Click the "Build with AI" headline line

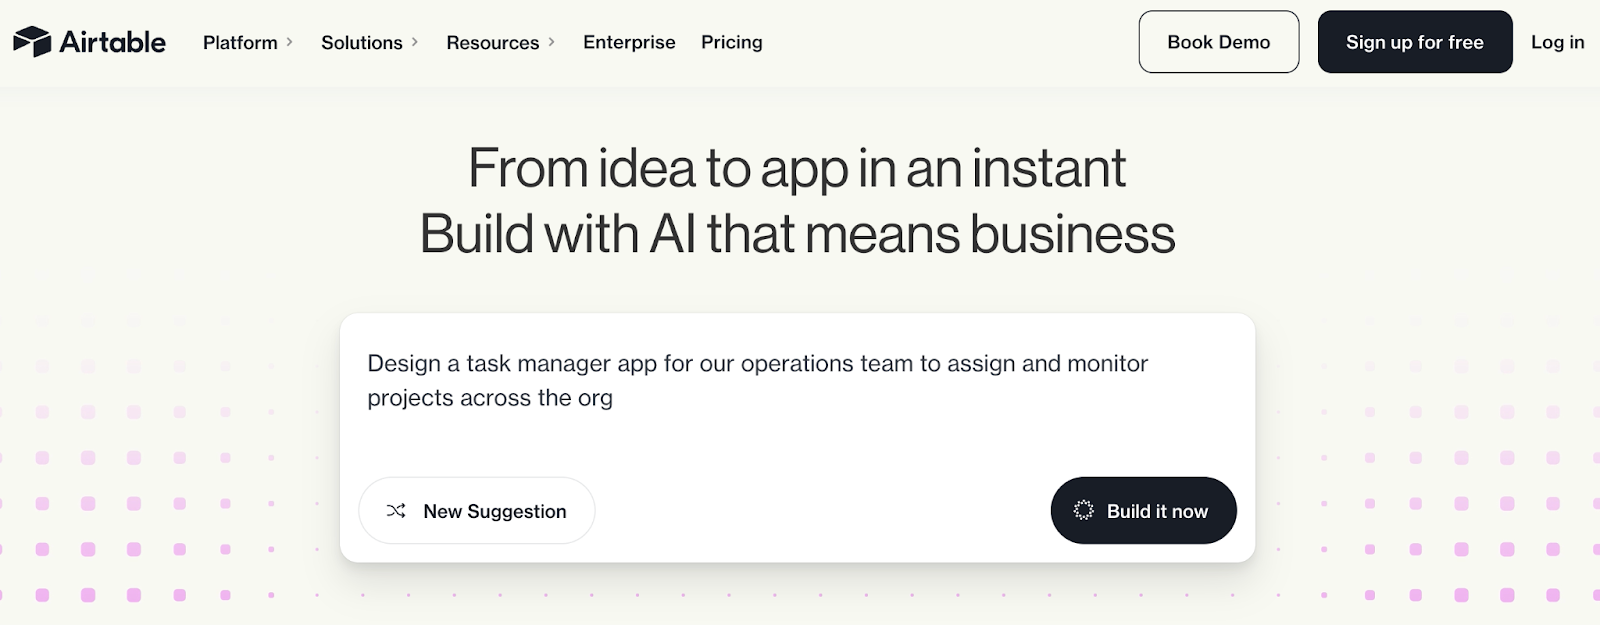tap(797, 234)
